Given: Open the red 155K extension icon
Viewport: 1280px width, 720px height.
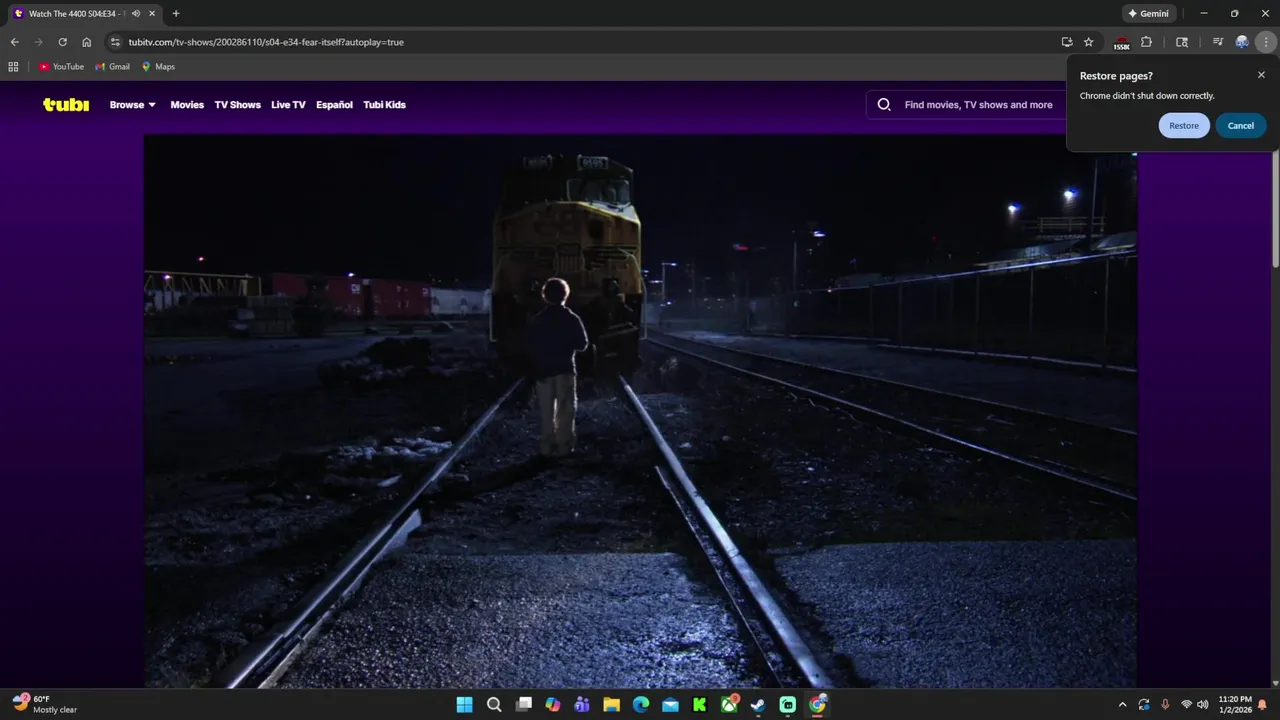Looking at the screenshot, I should 1122,43.
